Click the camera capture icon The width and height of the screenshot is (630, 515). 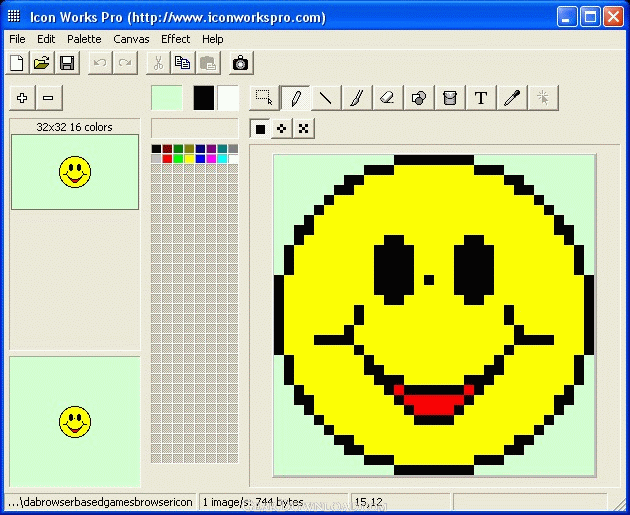241,63
